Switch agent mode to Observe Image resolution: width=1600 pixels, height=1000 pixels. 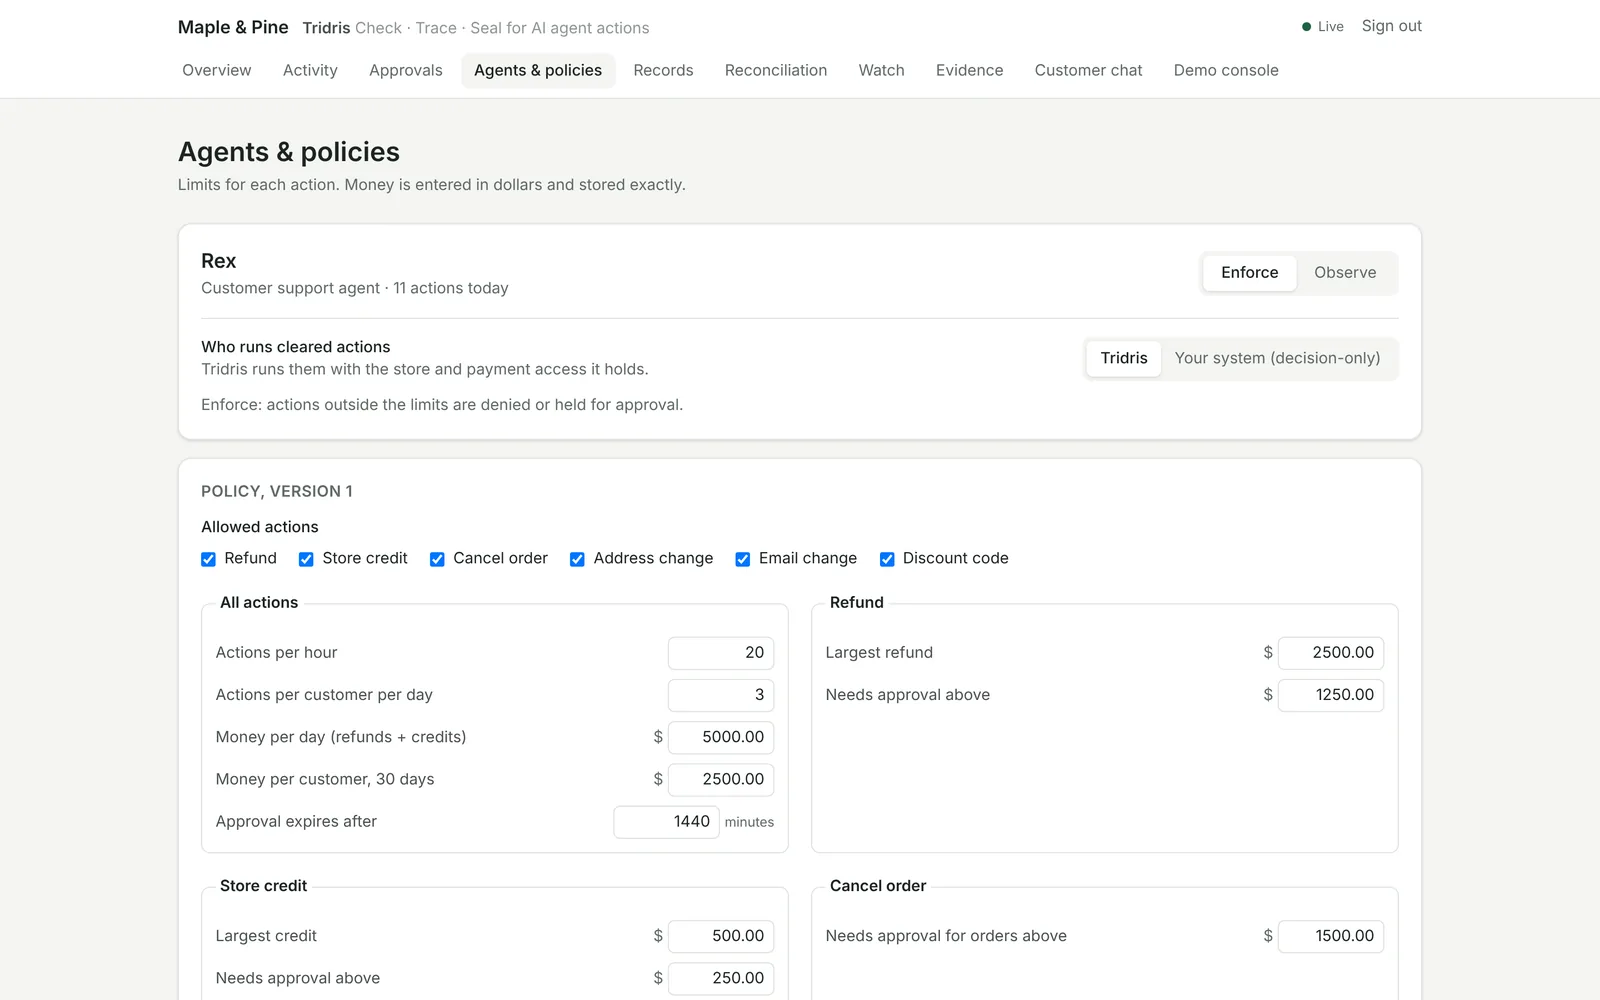1345,273
